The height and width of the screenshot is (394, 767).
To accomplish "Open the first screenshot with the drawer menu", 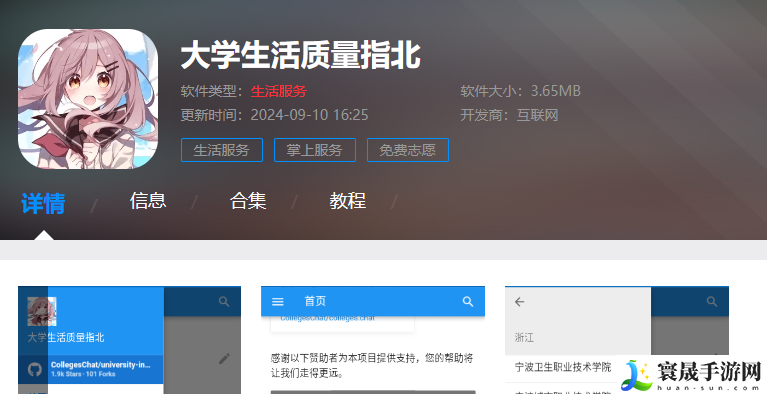I will (x=130, y=340).
